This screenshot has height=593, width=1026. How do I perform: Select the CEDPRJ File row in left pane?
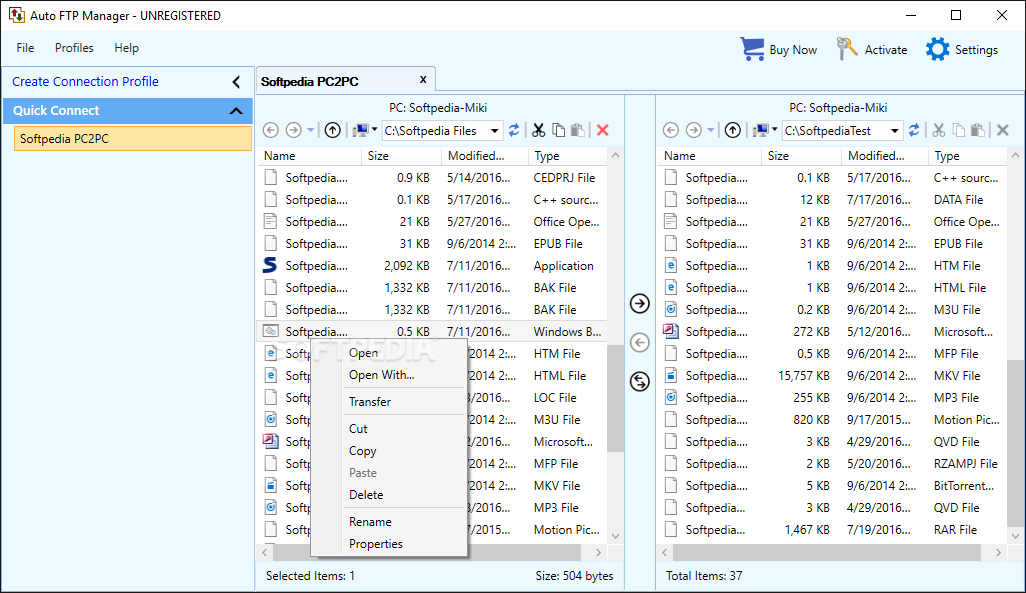point(433,177)
